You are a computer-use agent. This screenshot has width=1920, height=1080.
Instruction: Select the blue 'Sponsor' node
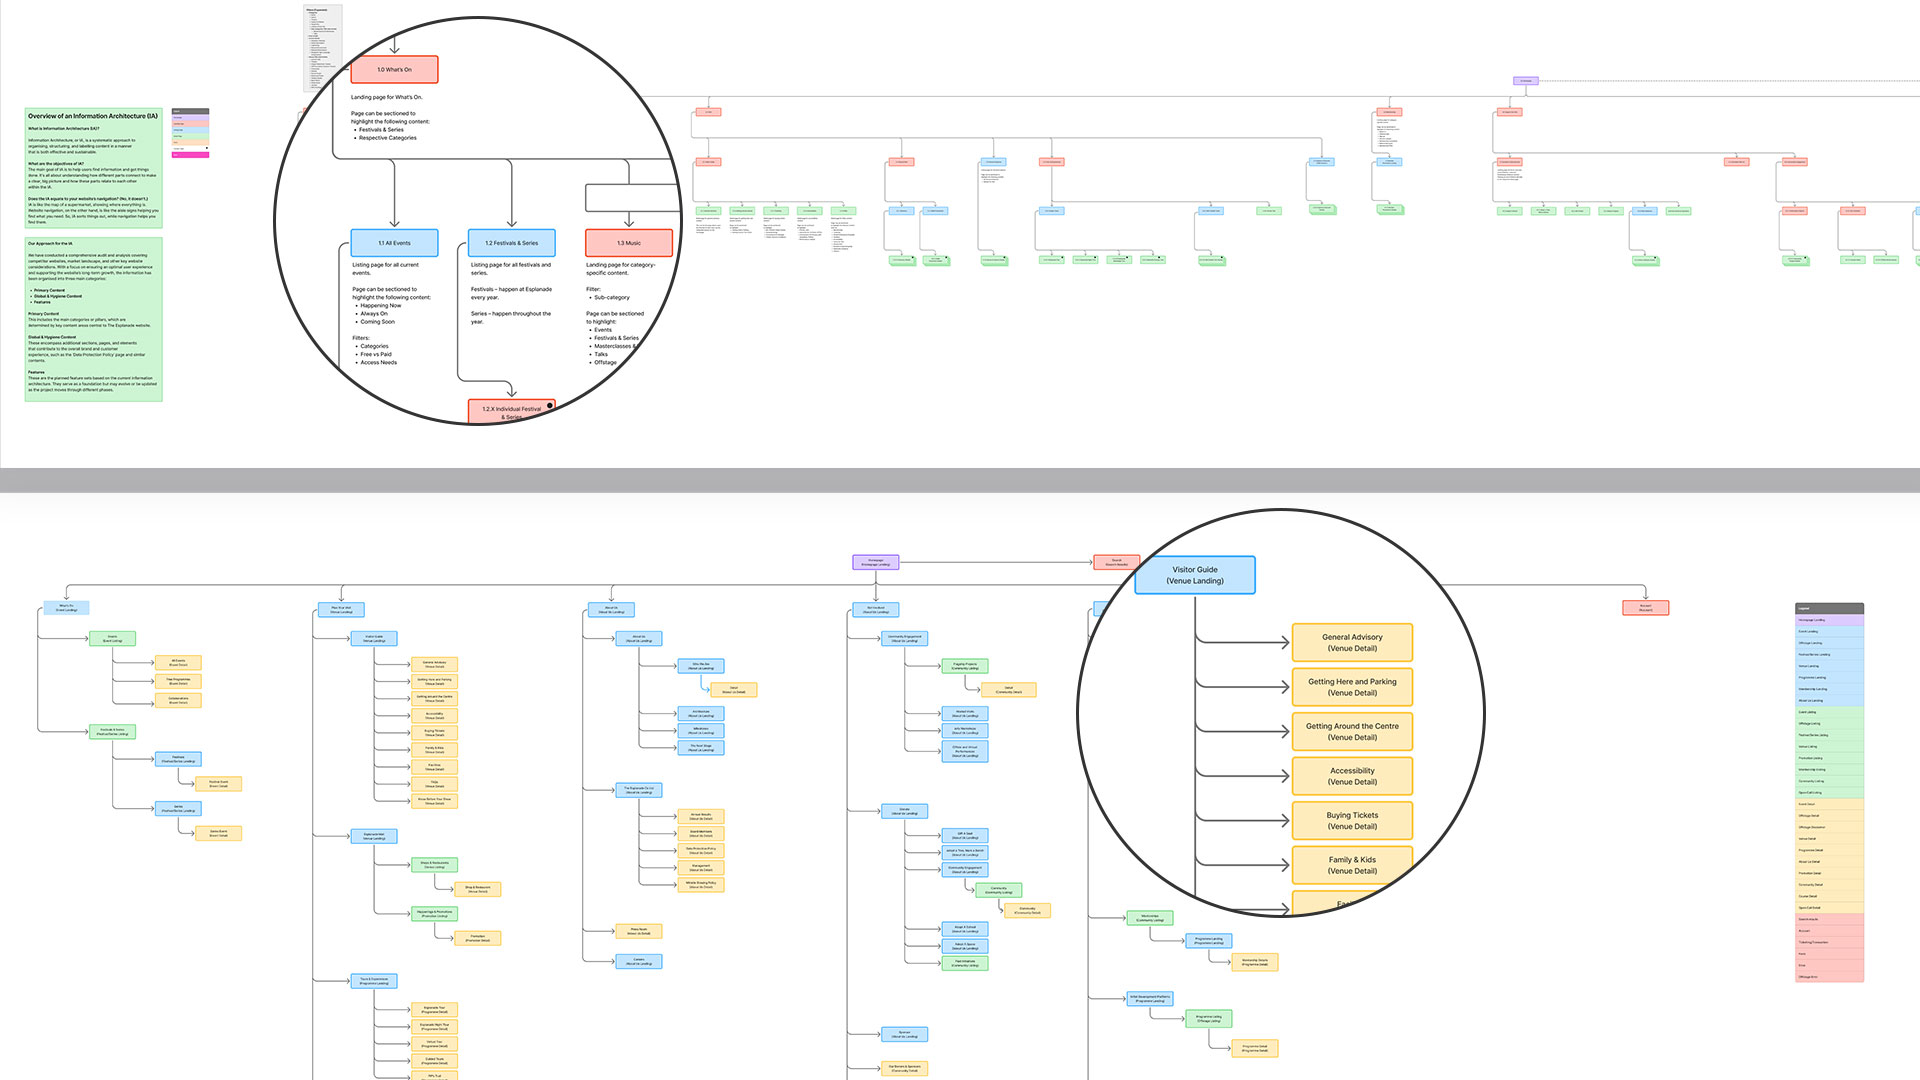click(x=904, y=1034)
